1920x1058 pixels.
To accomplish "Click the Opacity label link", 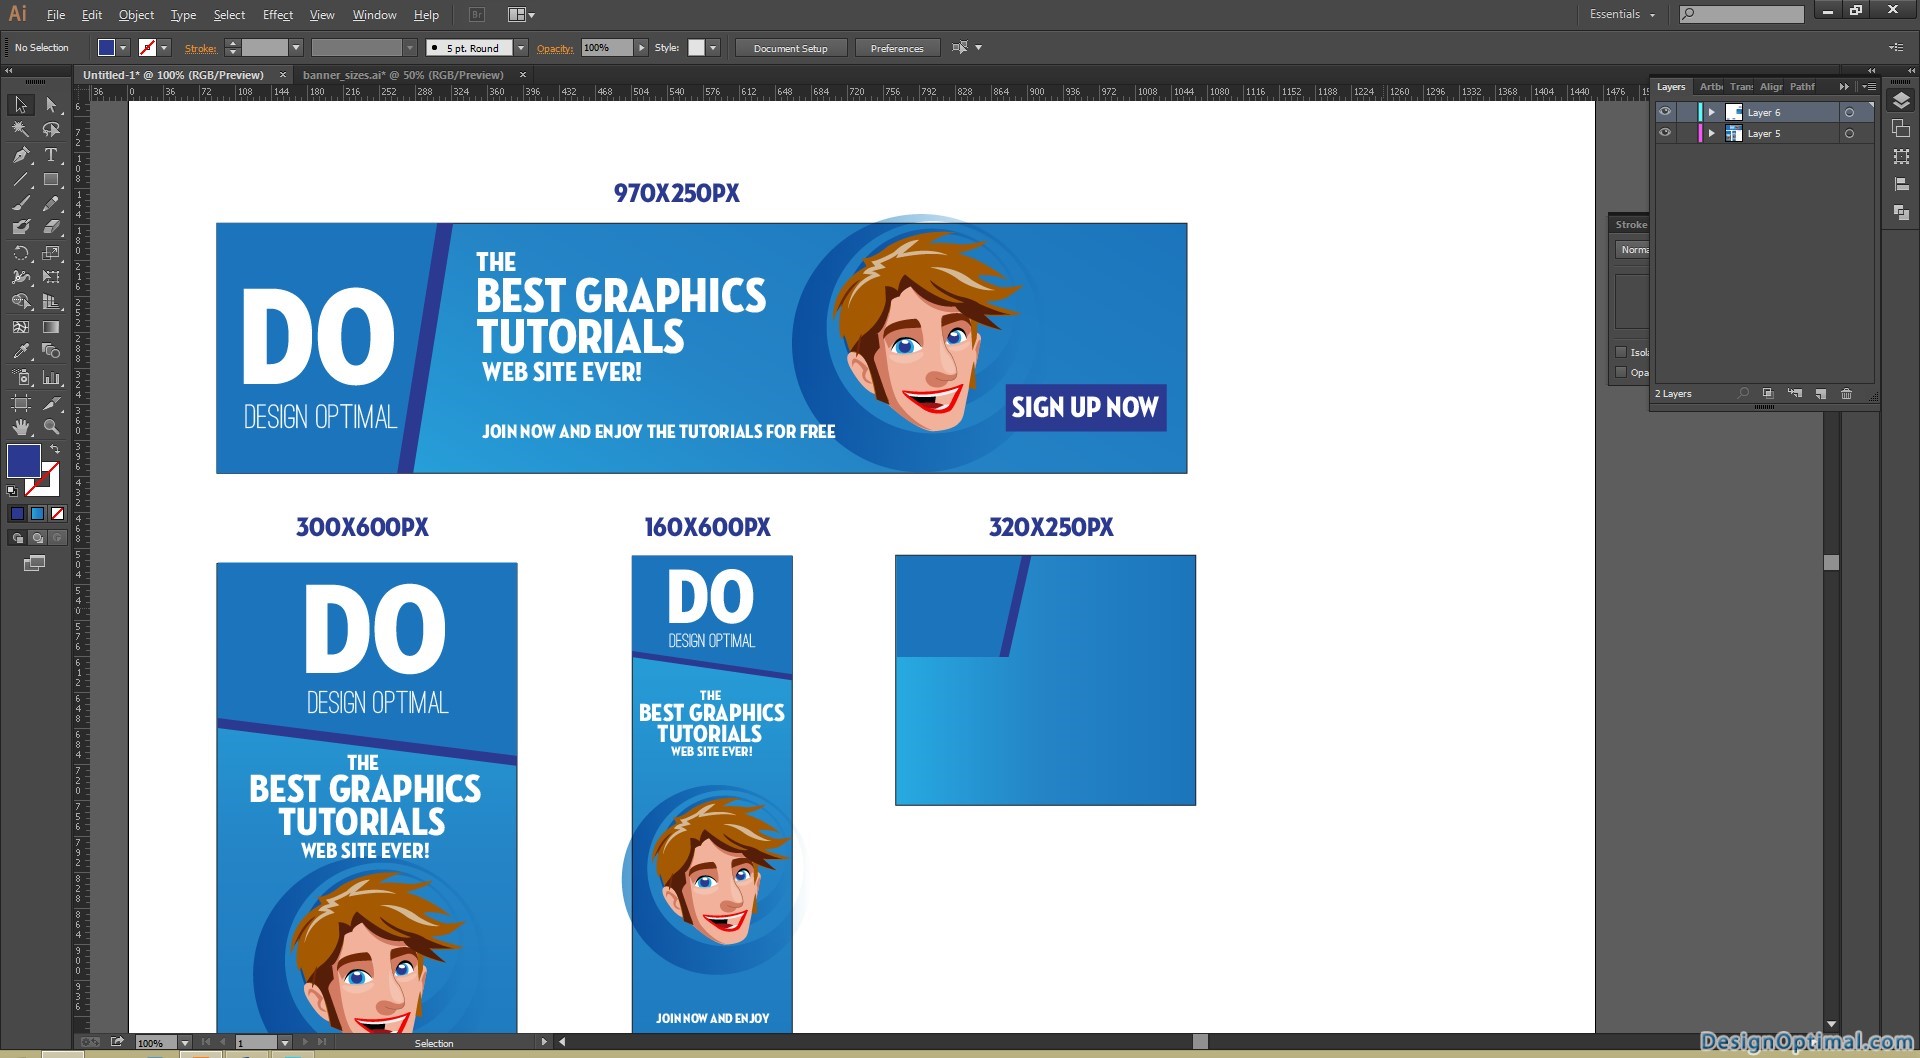I will click(x=555, y=48).
